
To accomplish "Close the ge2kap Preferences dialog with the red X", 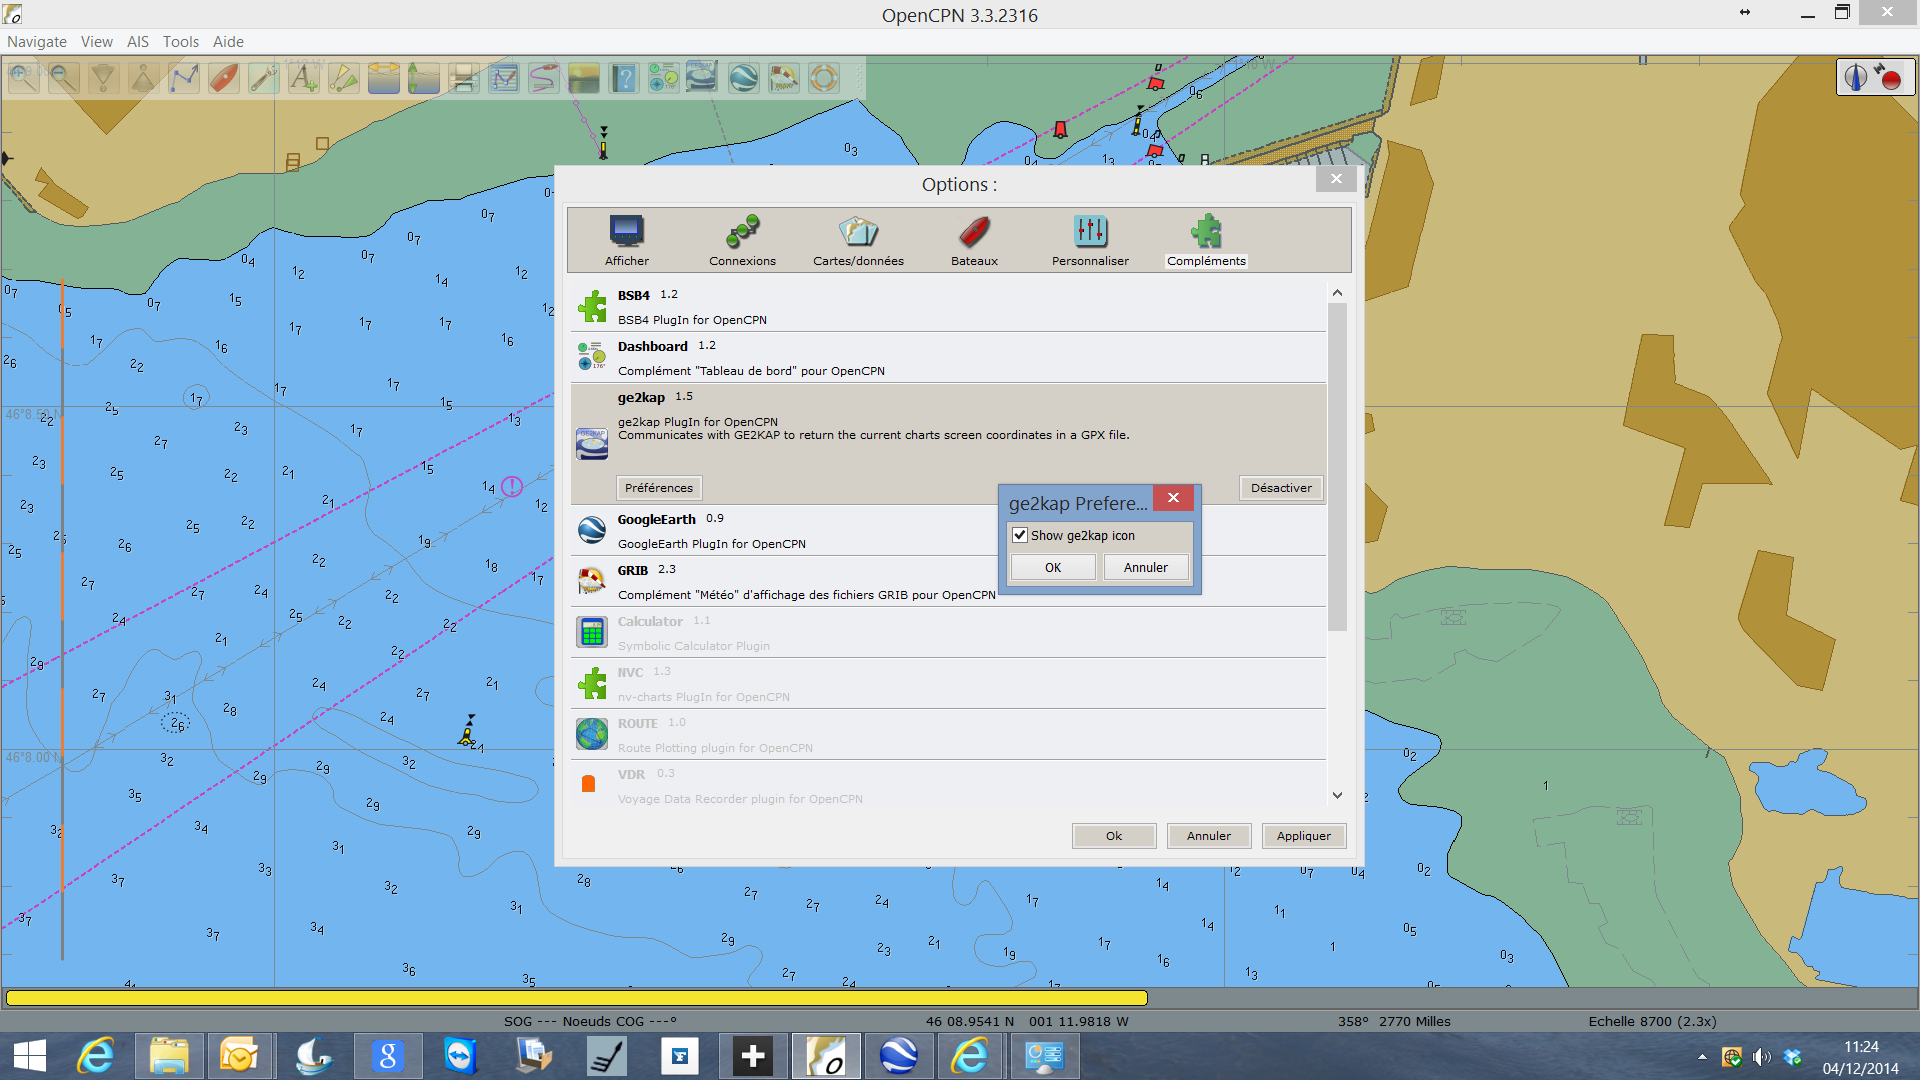I will click(x=1173, y=498).
